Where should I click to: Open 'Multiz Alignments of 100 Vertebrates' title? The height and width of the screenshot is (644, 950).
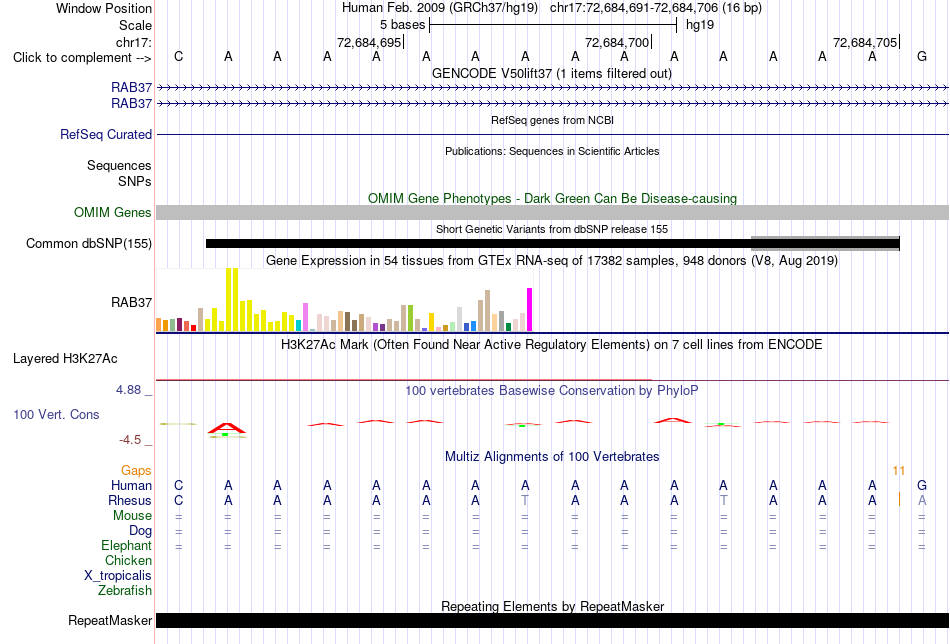[x=552, y=456]
